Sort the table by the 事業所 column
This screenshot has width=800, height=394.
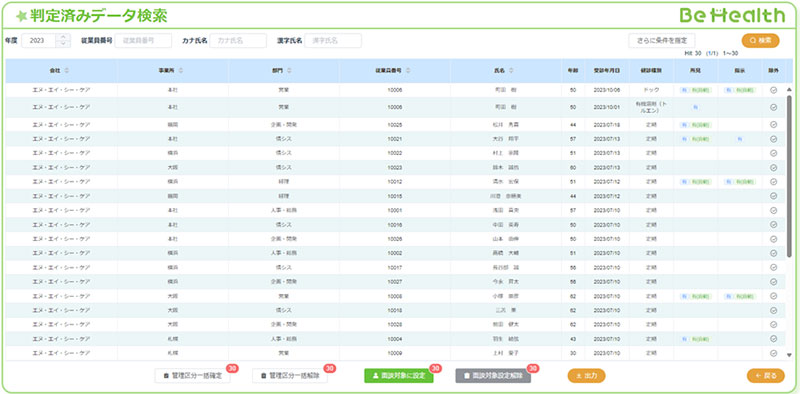(x=180, y=71)
